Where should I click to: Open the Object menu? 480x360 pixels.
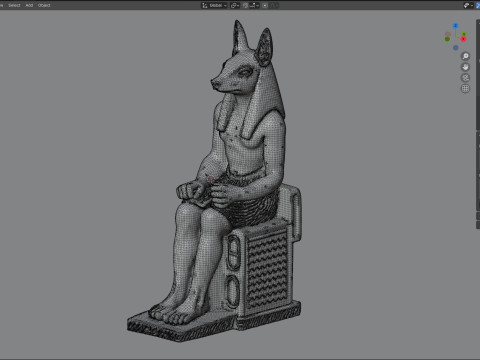pyautogui.click(x=44, y=5)
